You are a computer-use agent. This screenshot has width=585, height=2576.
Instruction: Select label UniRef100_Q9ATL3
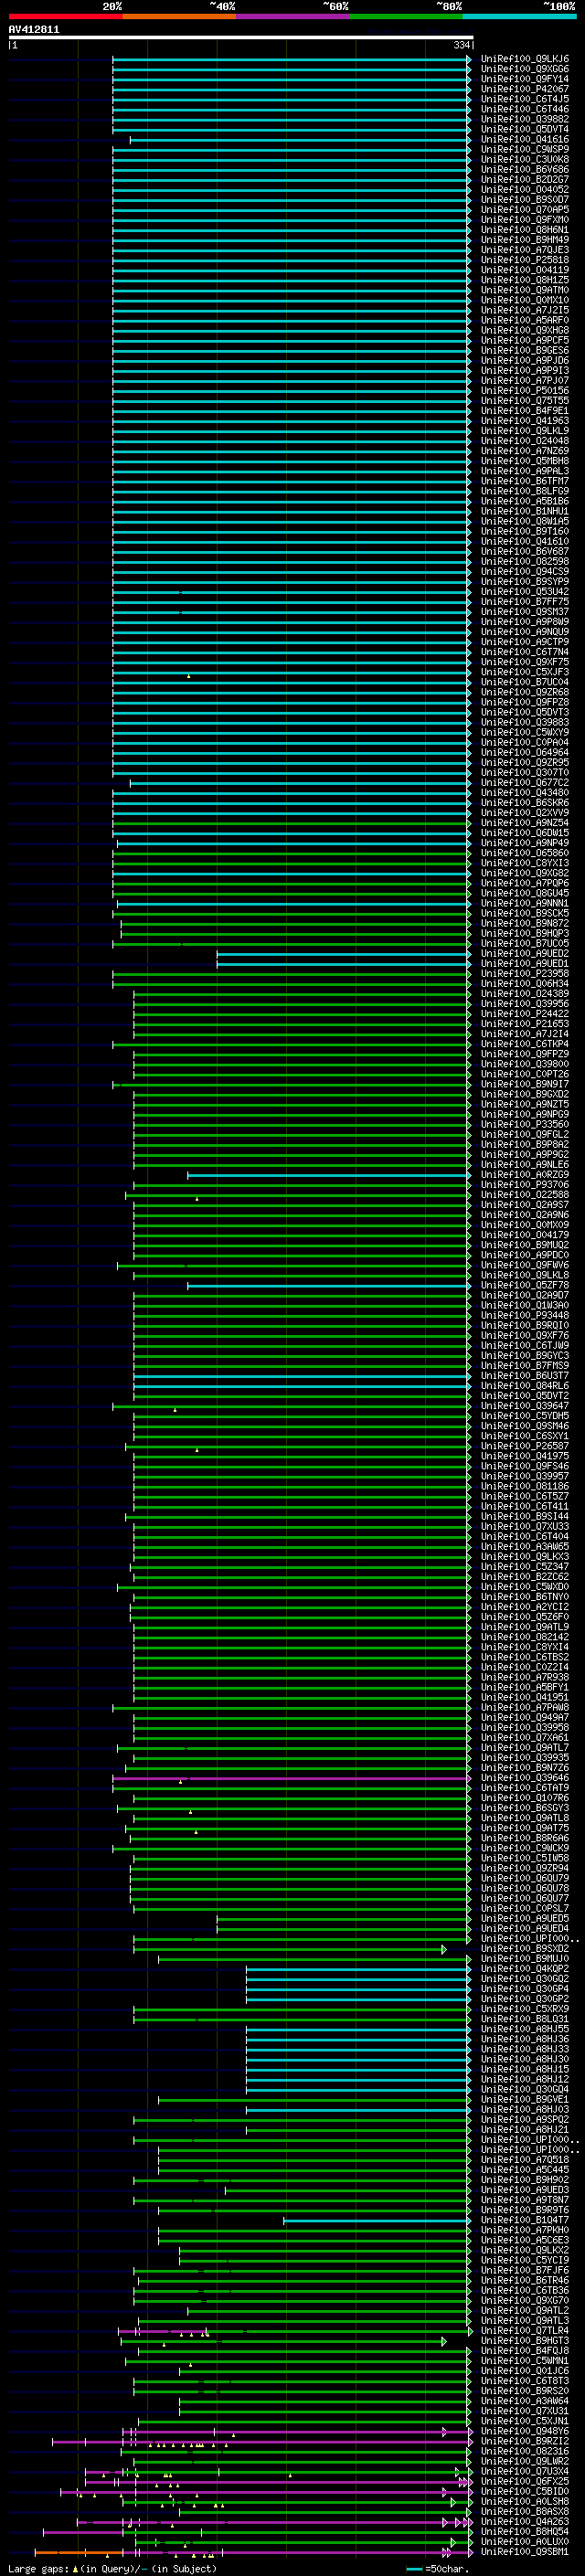pyautogui.click(x=524, y=2320)
